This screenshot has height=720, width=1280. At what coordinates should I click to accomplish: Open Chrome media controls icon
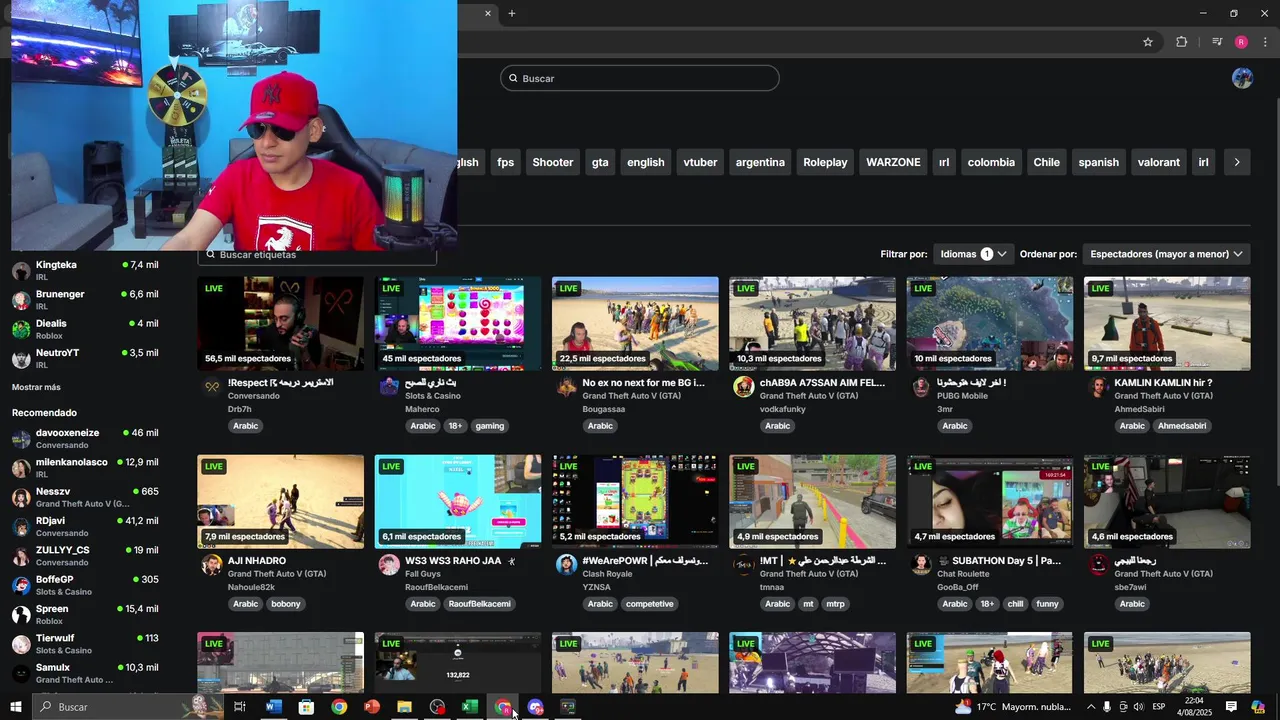point(1217,42)
